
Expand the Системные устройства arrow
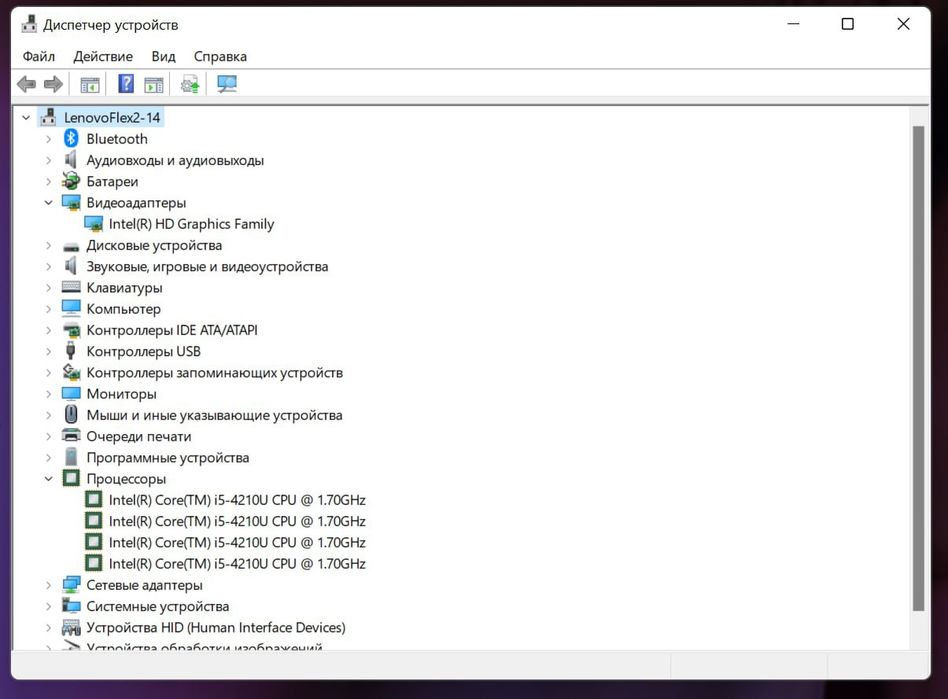[x=48, y=606]
